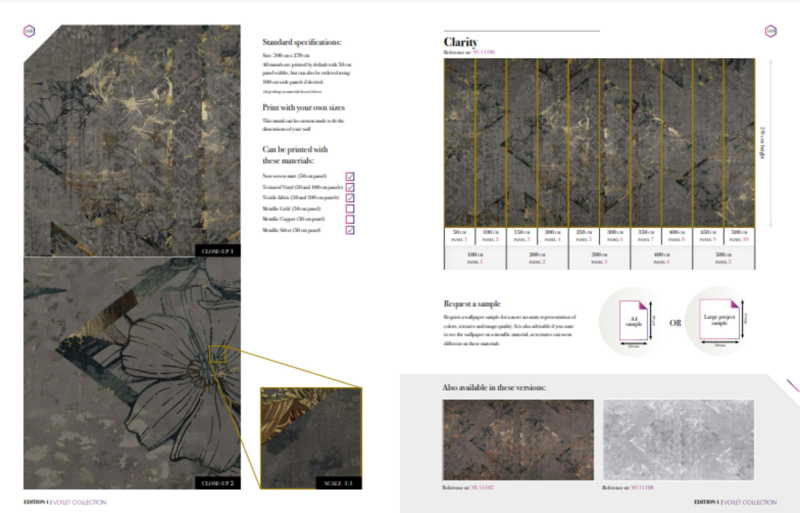Click the "200 cm panel 4" cell in top row
Screen dimensions: 800x513
click(x=553, y=236)
